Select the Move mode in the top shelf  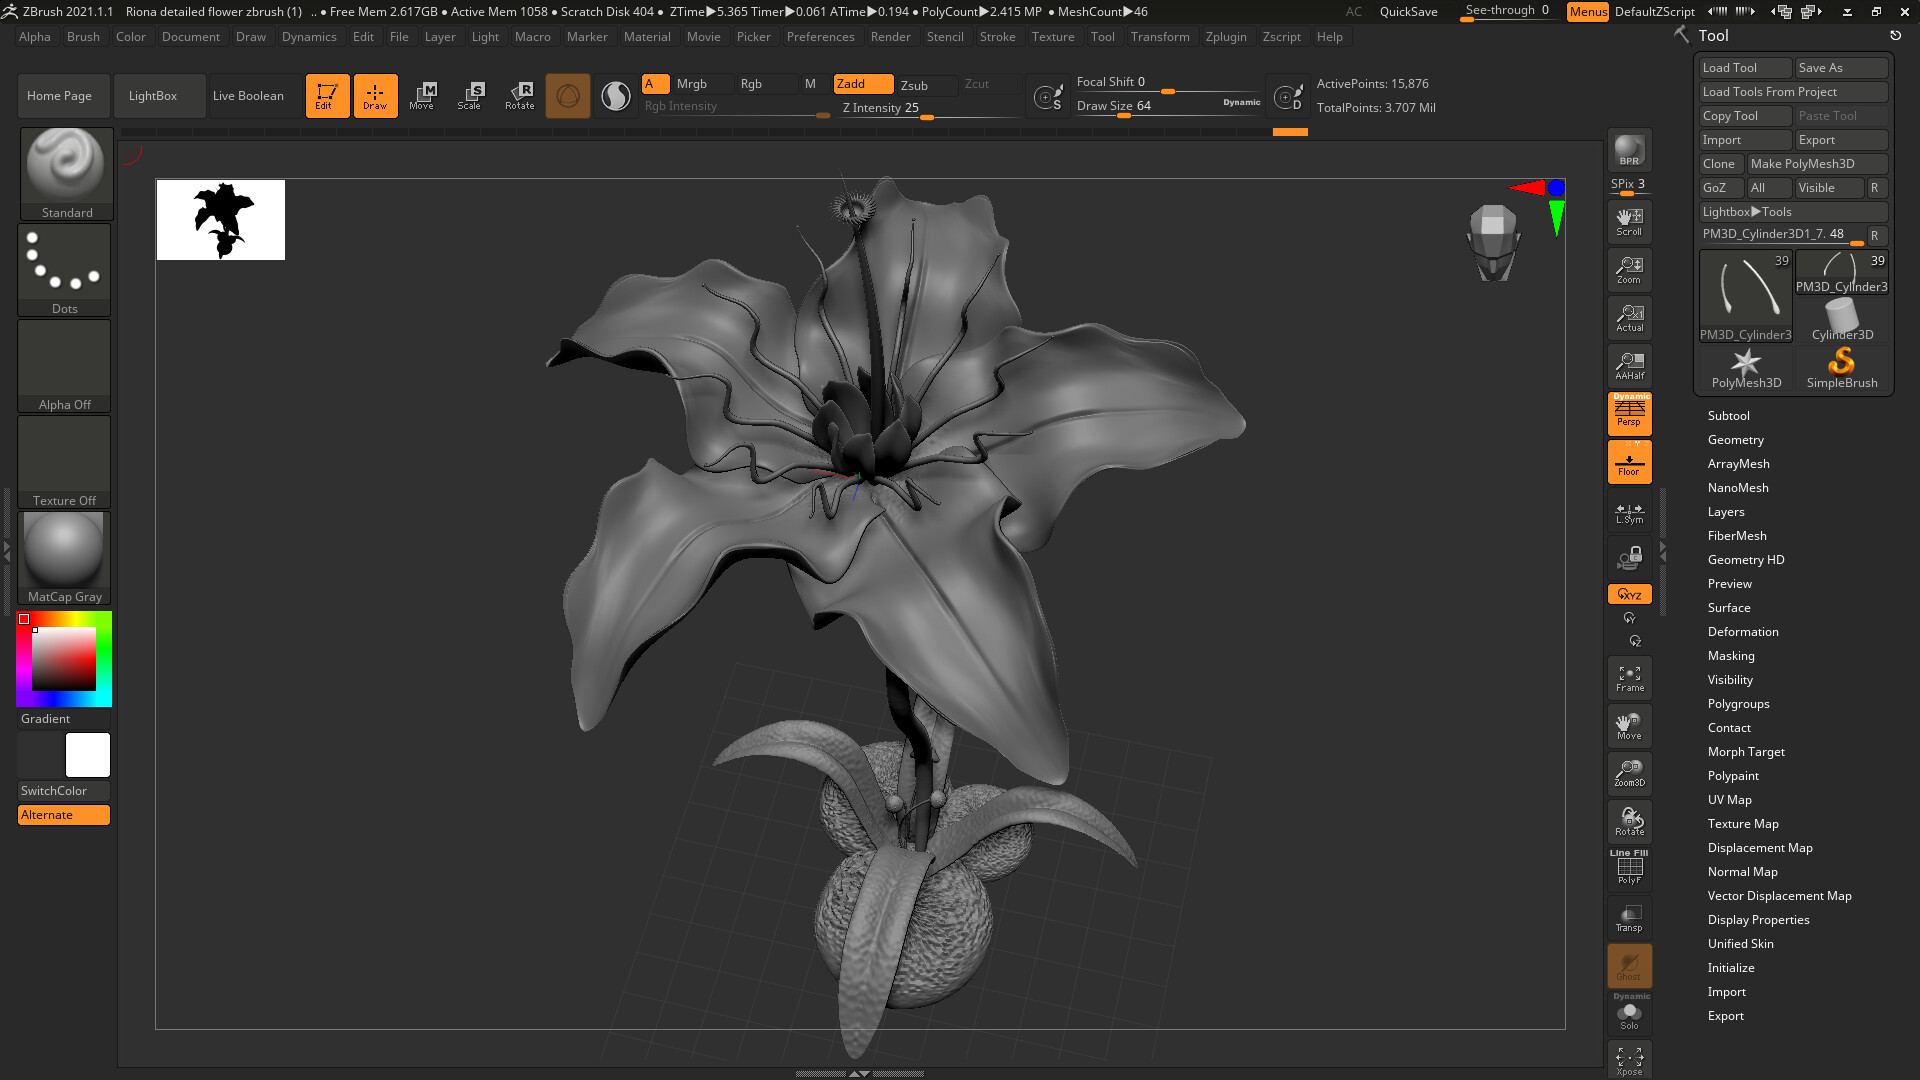coord(424,95)
